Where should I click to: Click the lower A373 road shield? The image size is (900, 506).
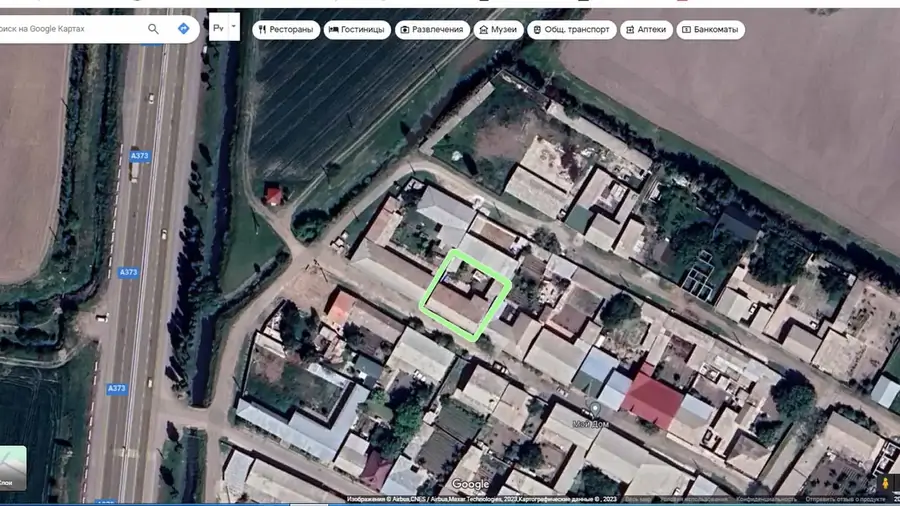tap(117, 388)
